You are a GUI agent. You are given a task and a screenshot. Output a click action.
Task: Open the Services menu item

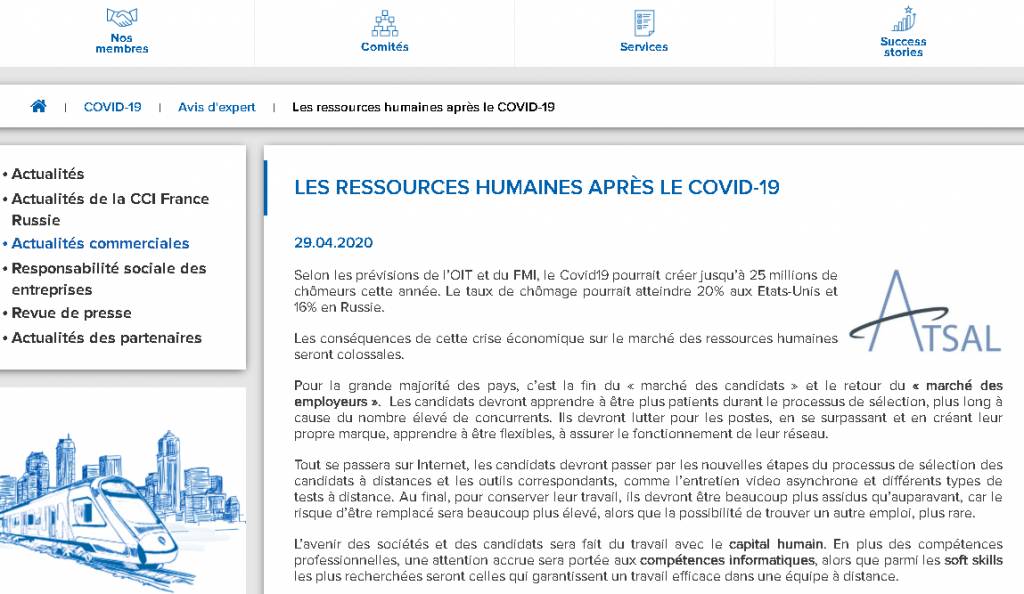tap(644, 47)
